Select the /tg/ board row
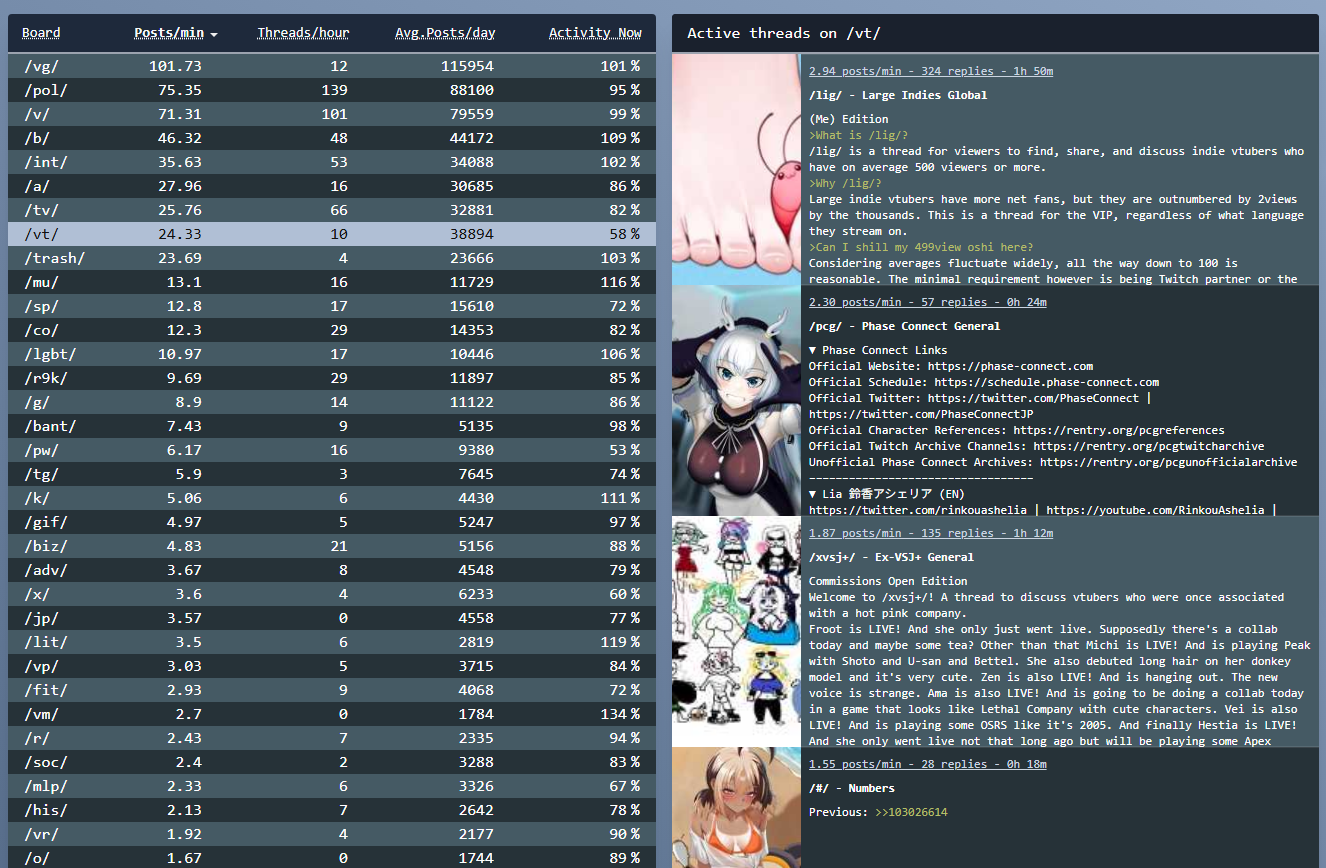Image resolution: width=1326 pixels, height=868 pixels. [332, 474]
